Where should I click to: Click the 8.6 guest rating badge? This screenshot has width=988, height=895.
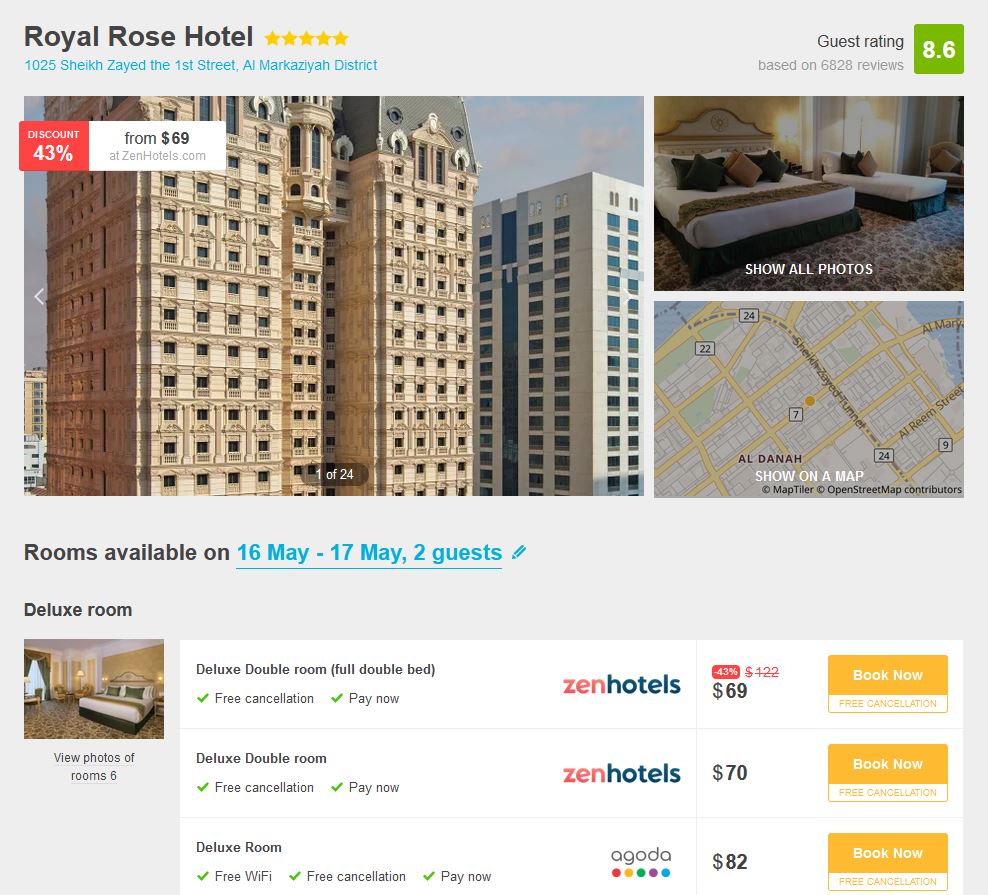coord(938,49)
